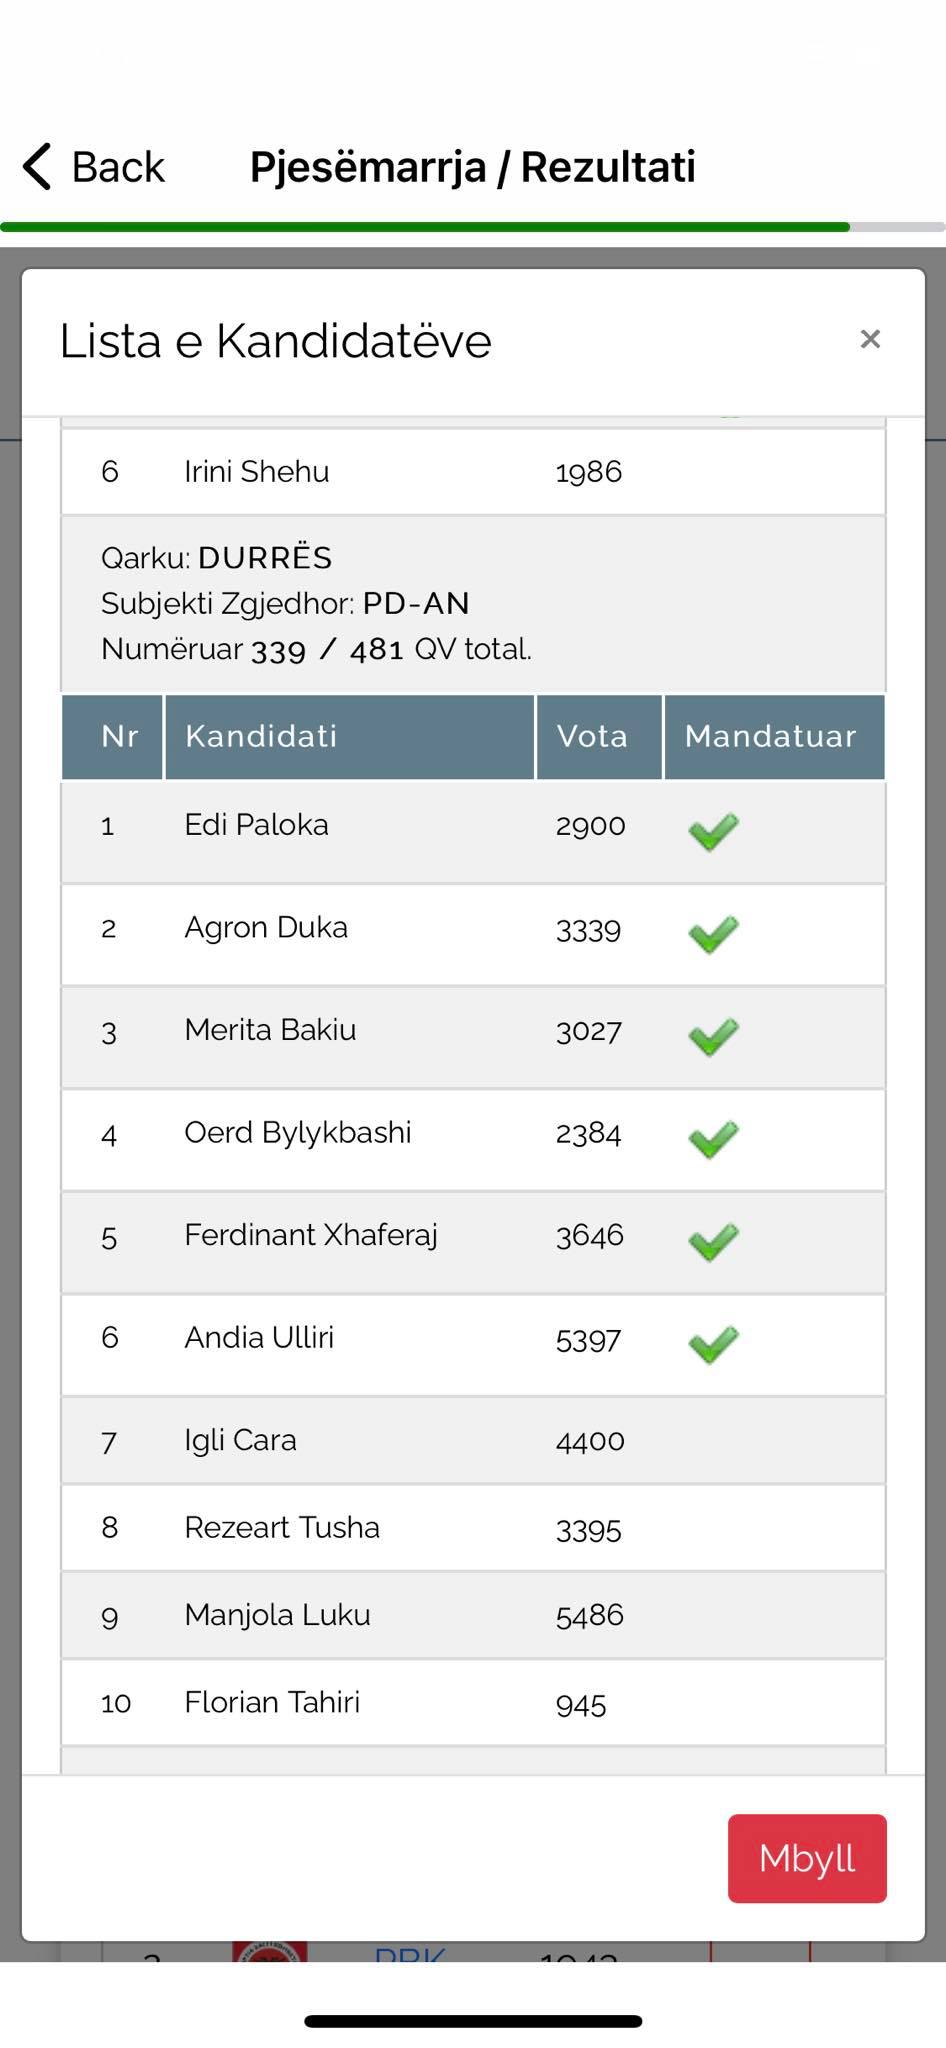
Task: Click Oerd Bylykbashi's green checkmark
Action: click(713, 1139)
